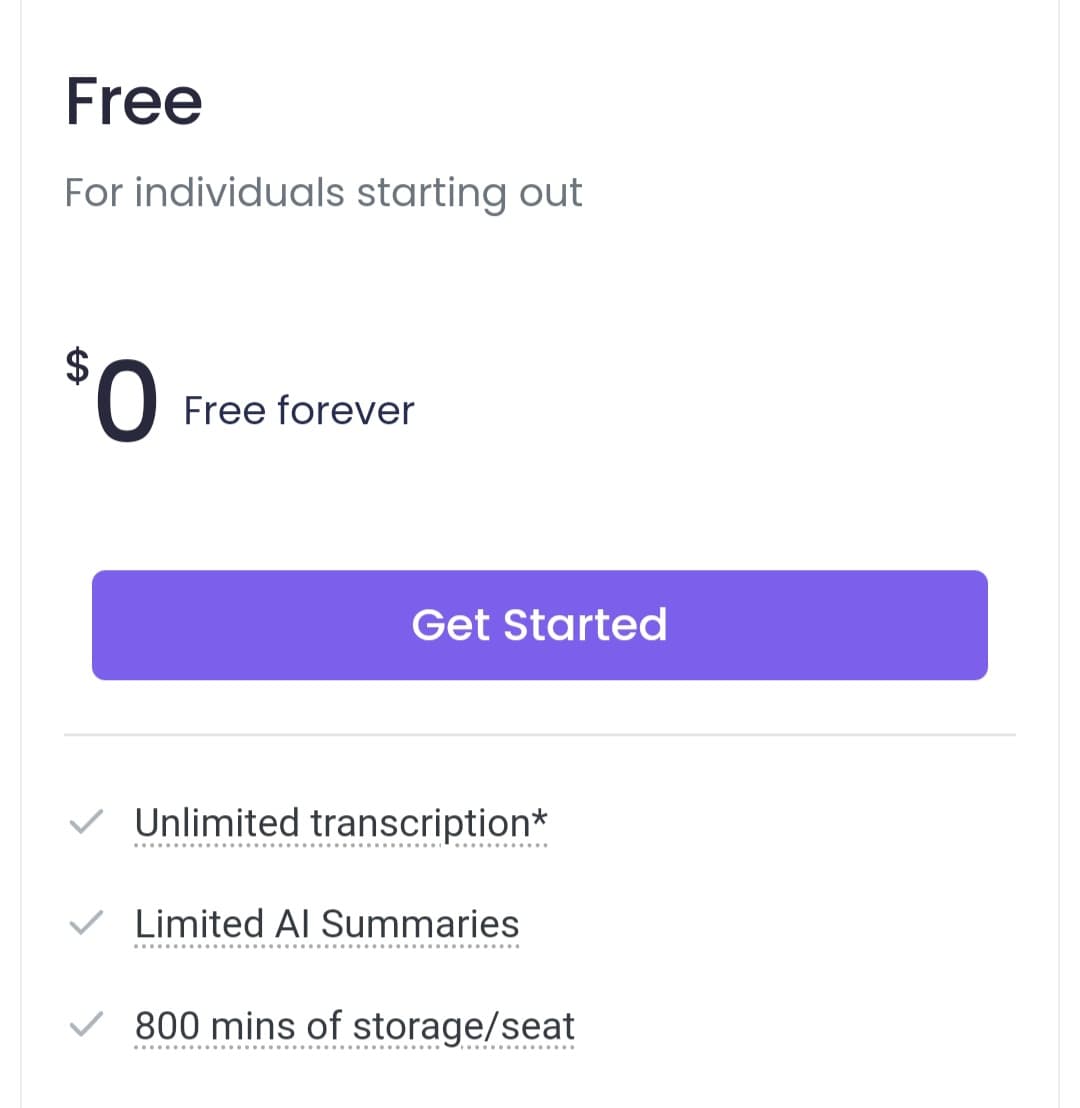Click the word 'Summaries' in the features list

tap(420, 924)
